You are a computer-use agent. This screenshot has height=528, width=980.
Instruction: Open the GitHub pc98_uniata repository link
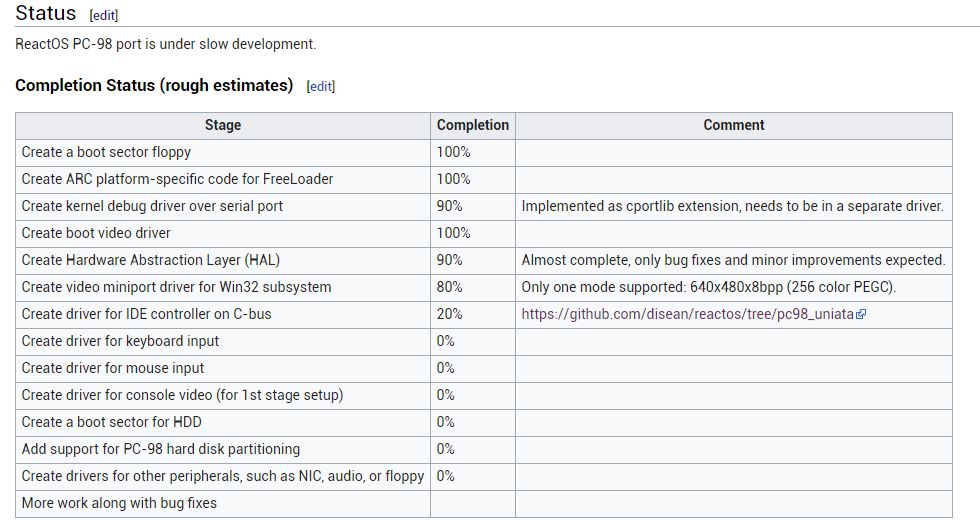coord(687,314)
